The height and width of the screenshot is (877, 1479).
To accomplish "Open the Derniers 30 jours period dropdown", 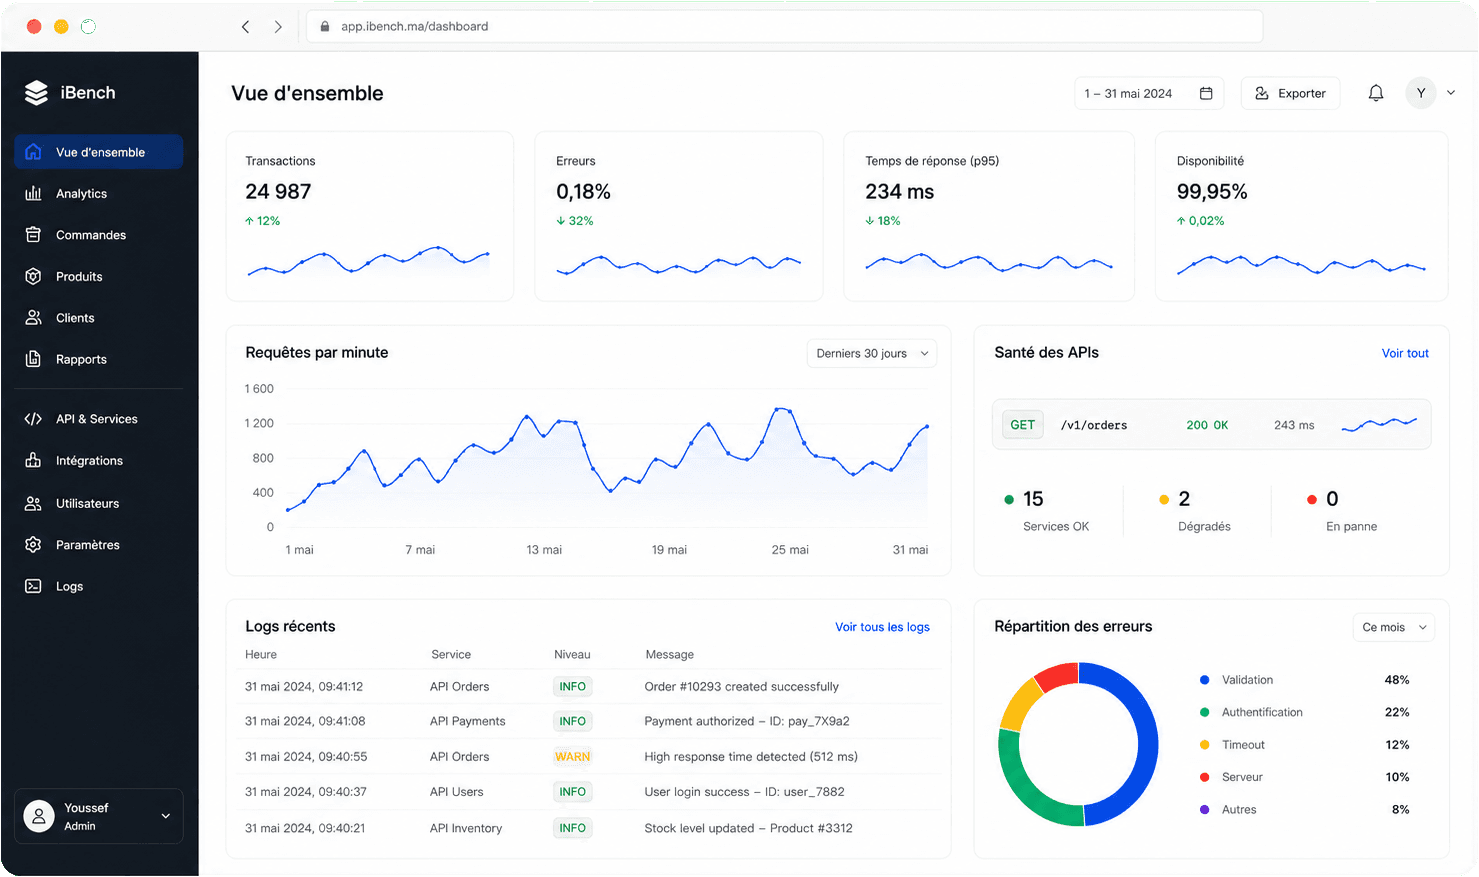I will click(x=871, y=353).
